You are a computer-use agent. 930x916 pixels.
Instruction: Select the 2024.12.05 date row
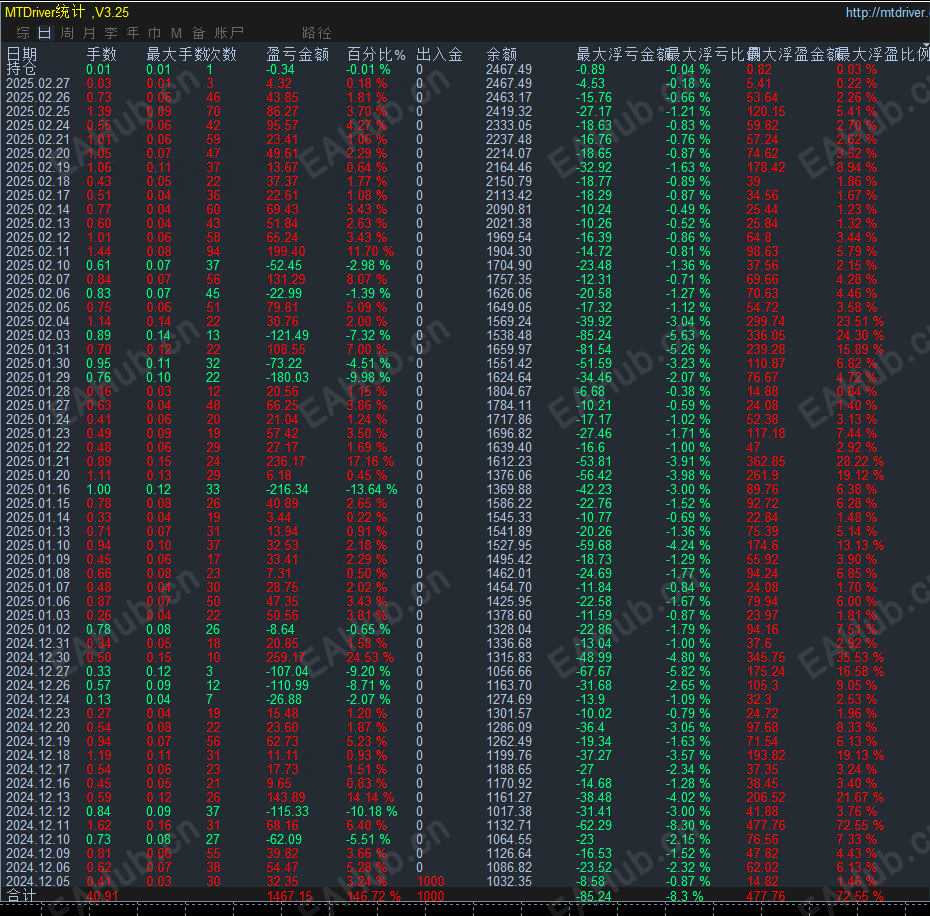[38, 882]
